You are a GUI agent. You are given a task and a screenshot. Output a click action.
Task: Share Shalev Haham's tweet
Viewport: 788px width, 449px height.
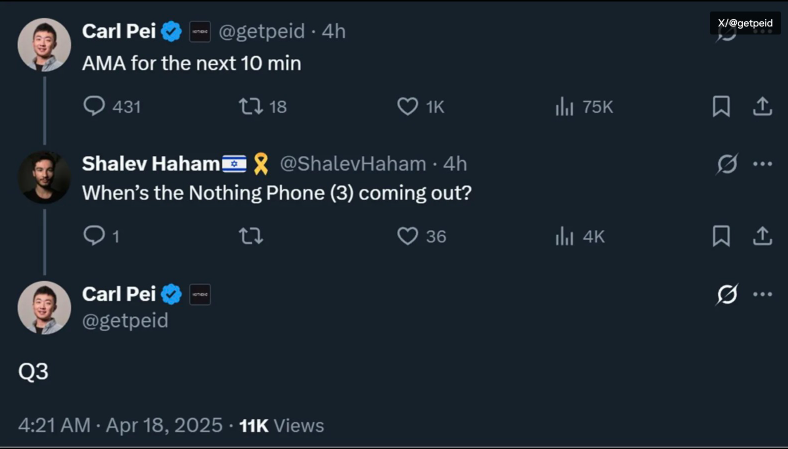pyautogui.click(x=762, y=236)
